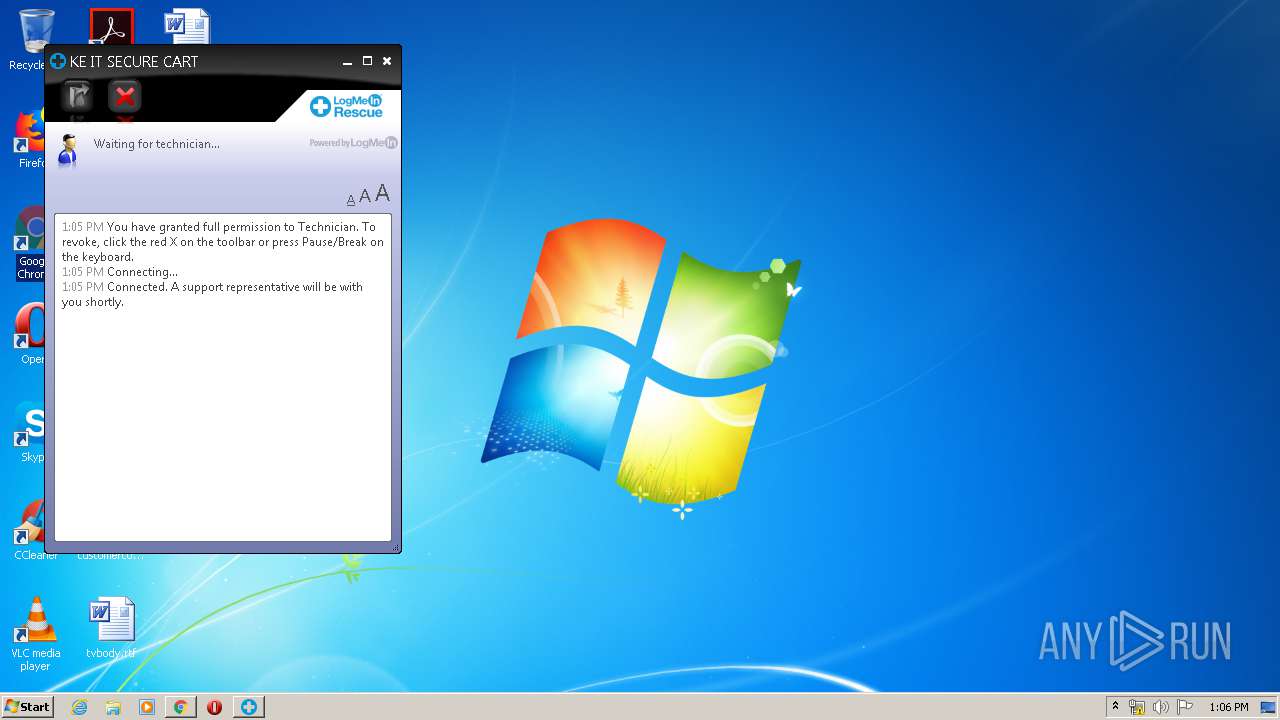
Task: Click the LogMeIn Rescue logo
Action: (347, 106)
